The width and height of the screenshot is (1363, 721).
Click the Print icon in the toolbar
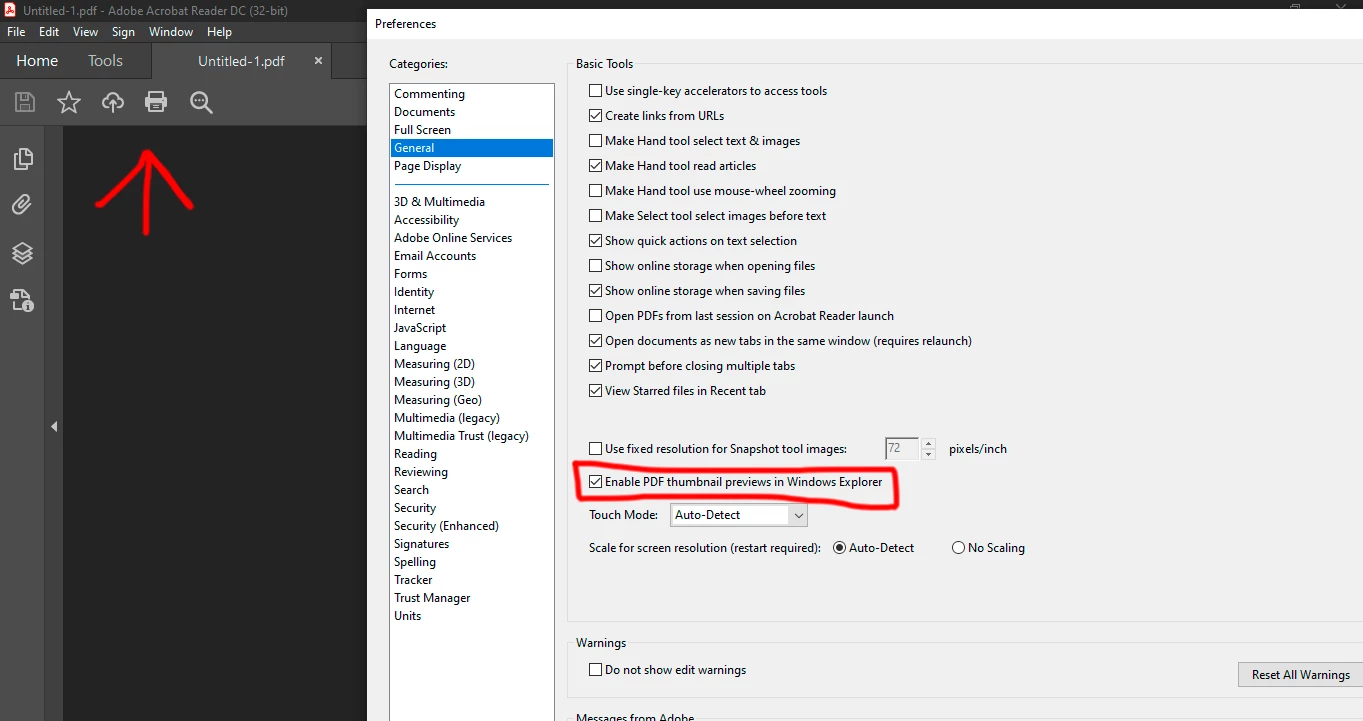156,102
